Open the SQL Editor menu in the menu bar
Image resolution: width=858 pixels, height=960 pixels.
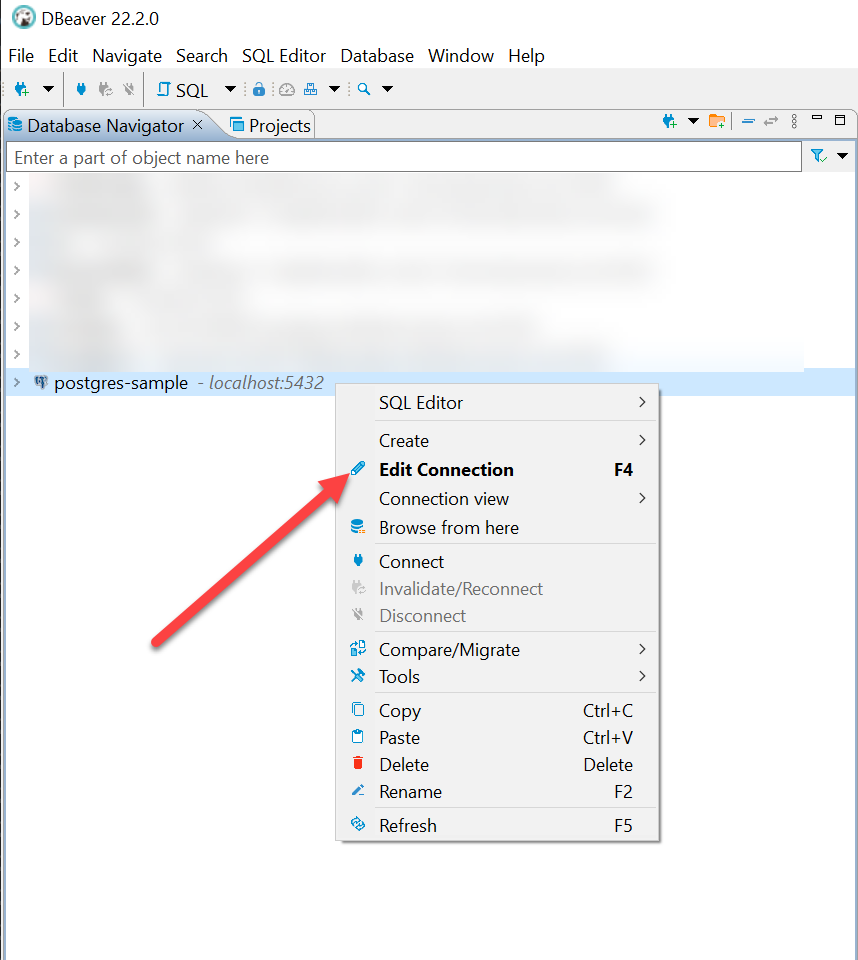(284, 56)
